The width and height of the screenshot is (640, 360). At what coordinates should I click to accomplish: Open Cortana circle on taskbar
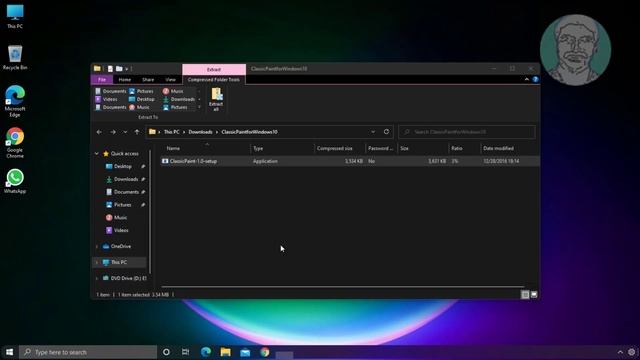pos(166,352)
